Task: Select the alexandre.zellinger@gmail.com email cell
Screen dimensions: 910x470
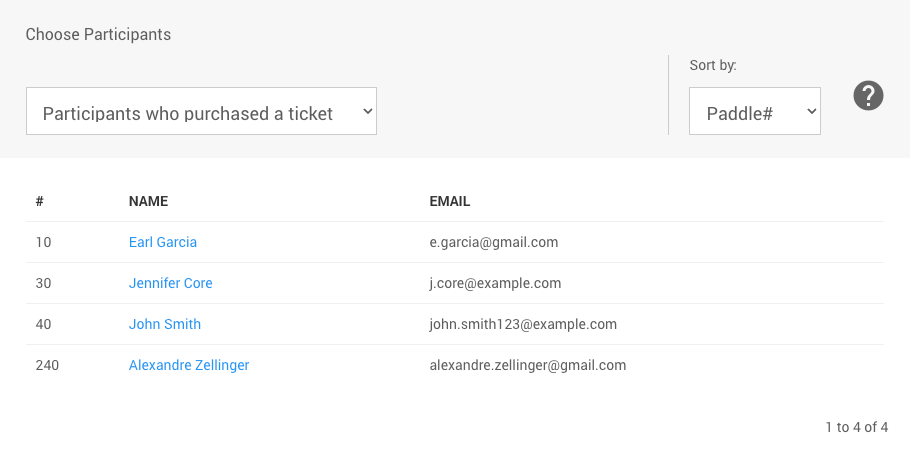Action: click(527, 365)
